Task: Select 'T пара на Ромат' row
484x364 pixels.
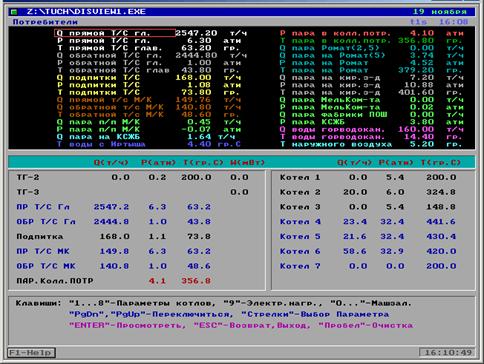Action: click(371, 70)
